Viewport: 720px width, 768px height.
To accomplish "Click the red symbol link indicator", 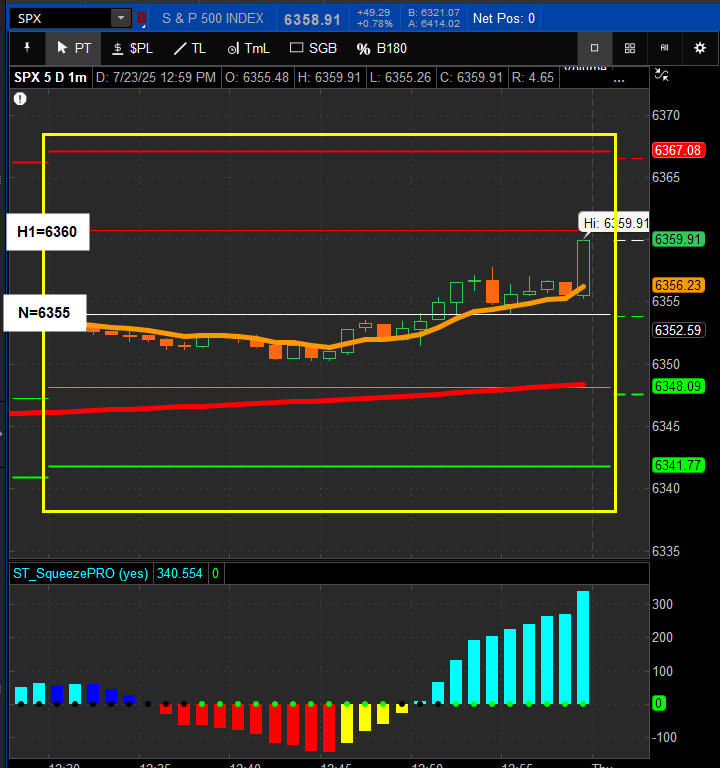I will coord(141,18).
